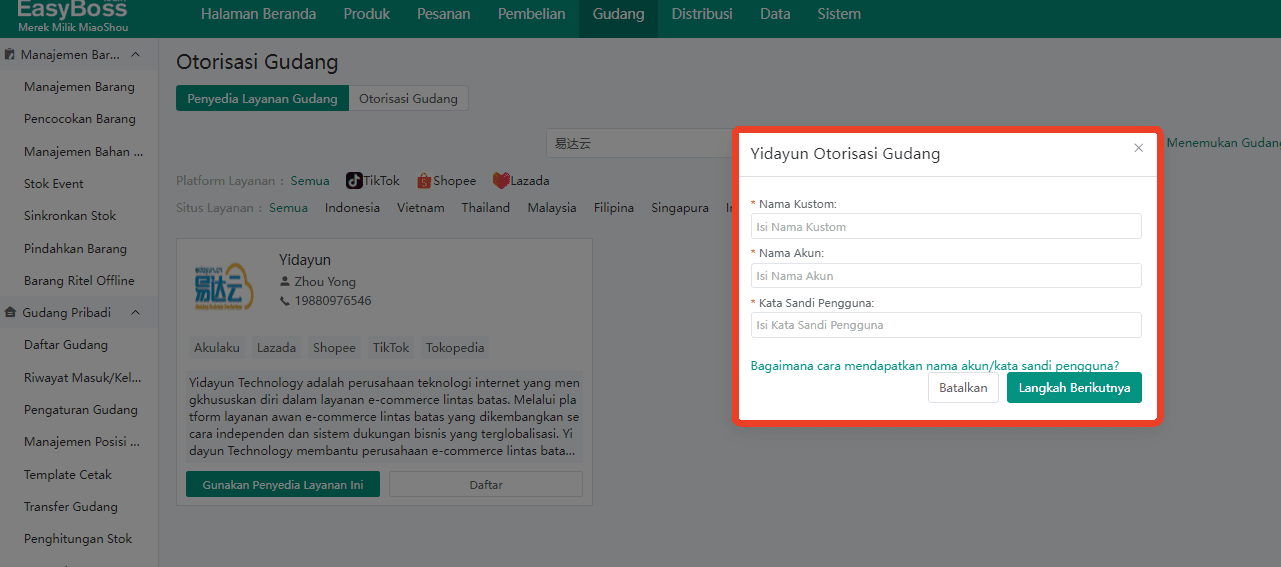This screenshot has height=567, width=1281.
Task: Click the EasyBoss logo
Action: [x=73, y=16]
